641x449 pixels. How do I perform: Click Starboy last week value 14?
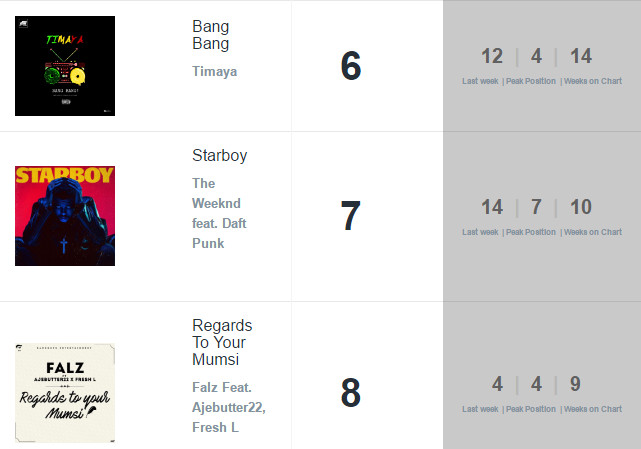click(492, 207)
